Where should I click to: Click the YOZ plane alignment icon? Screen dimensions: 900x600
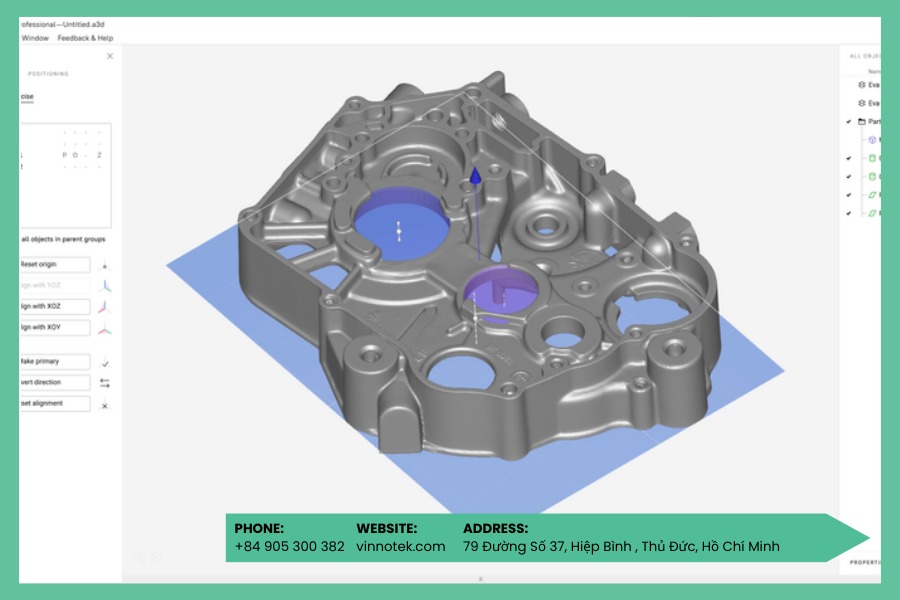[104, 285]
